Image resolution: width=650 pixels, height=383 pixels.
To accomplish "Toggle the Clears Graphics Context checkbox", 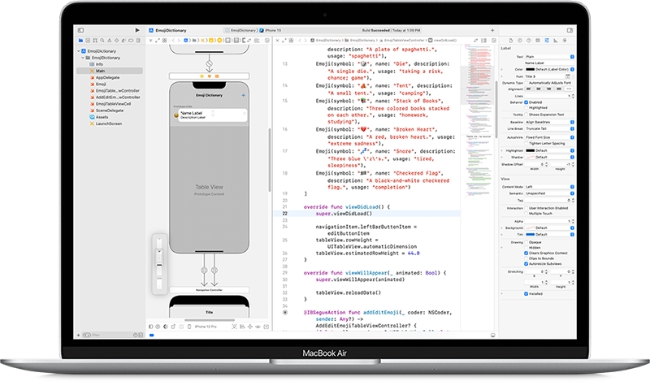I will click(x=526, y=253).
